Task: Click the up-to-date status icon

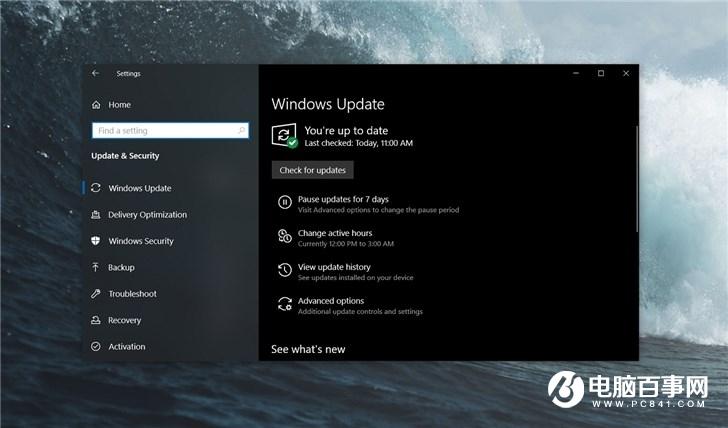Action: point(284,136)
